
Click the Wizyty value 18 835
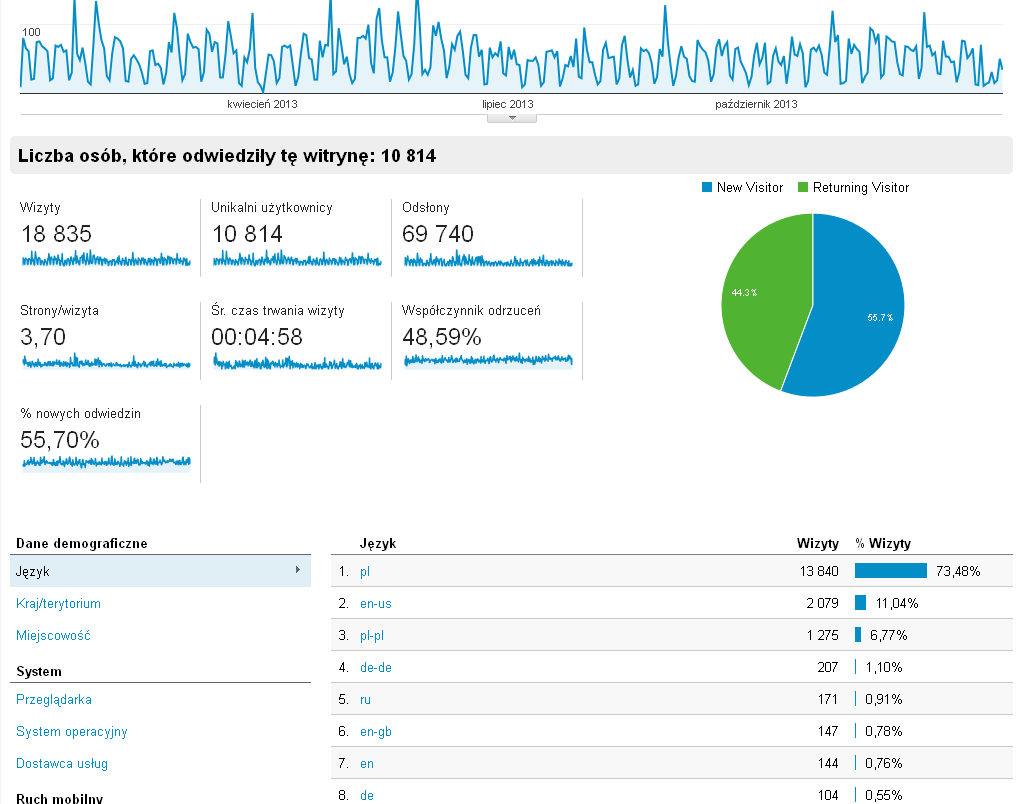click(57, 234)
